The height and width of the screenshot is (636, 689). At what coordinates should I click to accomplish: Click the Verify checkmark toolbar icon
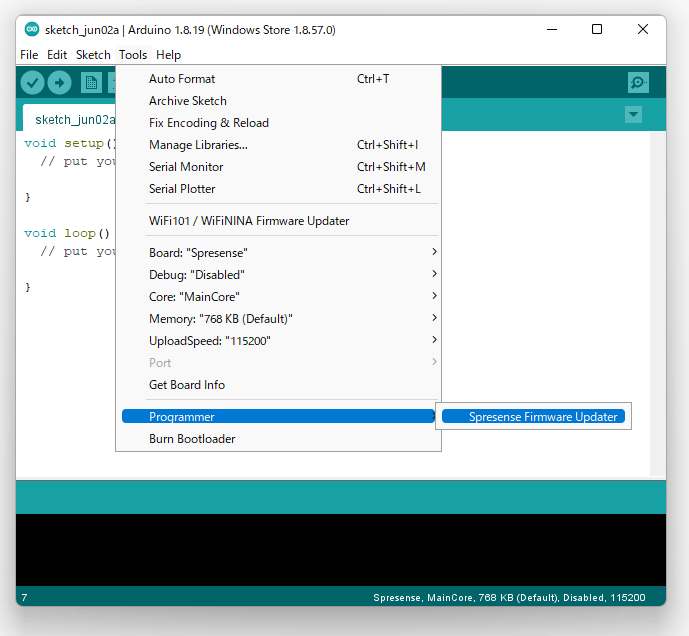(32, 83)
